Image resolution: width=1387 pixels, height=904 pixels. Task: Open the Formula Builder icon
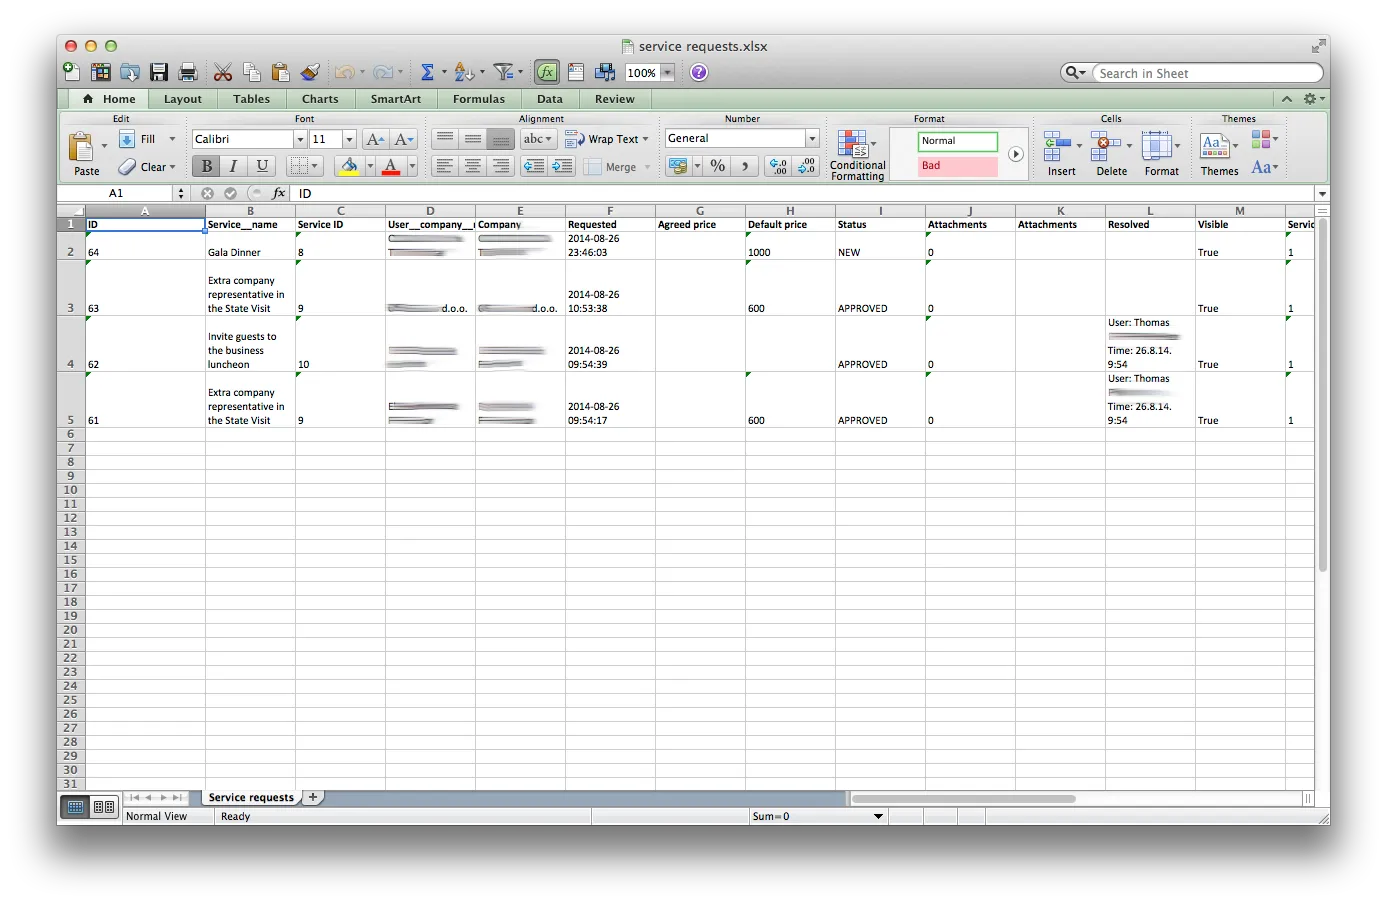545,71
